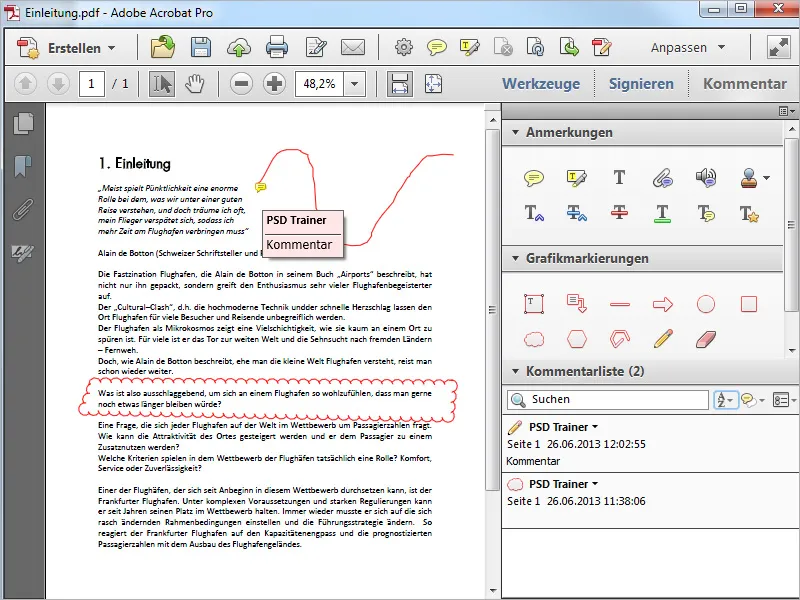Image resolution: width=800 pixels, height=600 pixels.
Task: Click the edit text pencil-page icon
Action: (x=316, y=47)
